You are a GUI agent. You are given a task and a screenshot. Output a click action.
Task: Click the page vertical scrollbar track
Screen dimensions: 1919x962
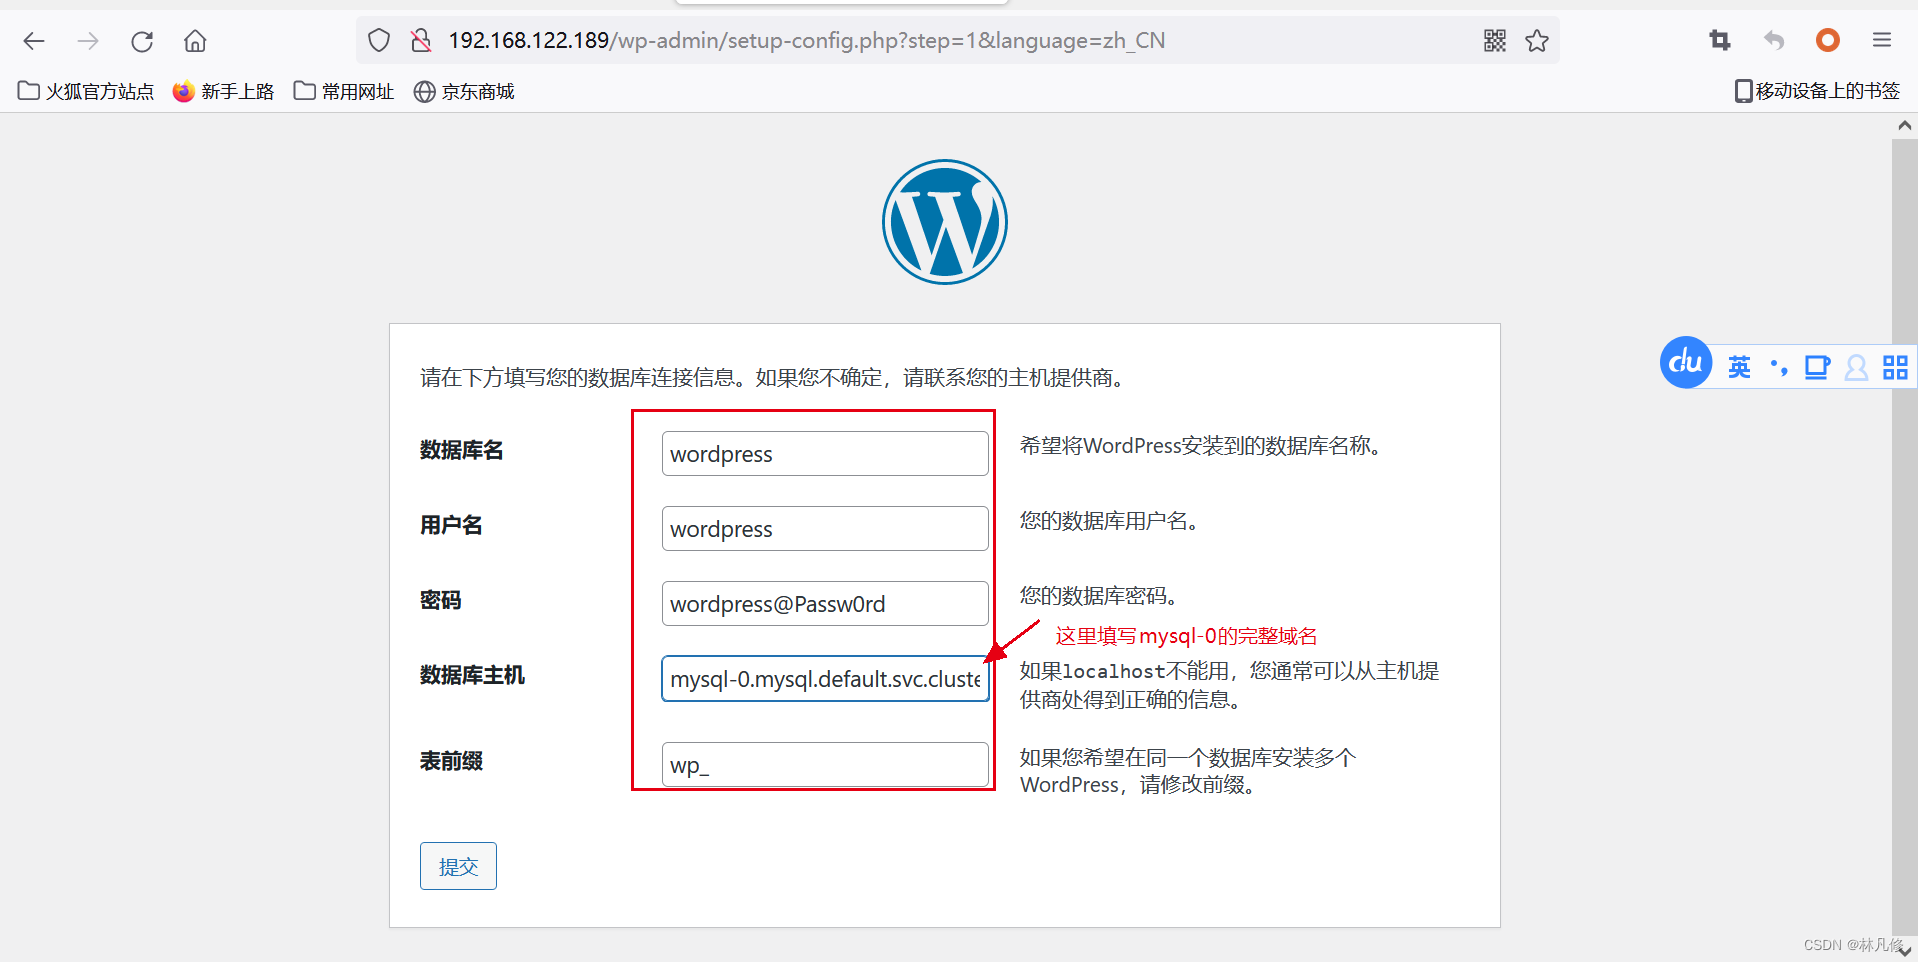(1904, 540)
